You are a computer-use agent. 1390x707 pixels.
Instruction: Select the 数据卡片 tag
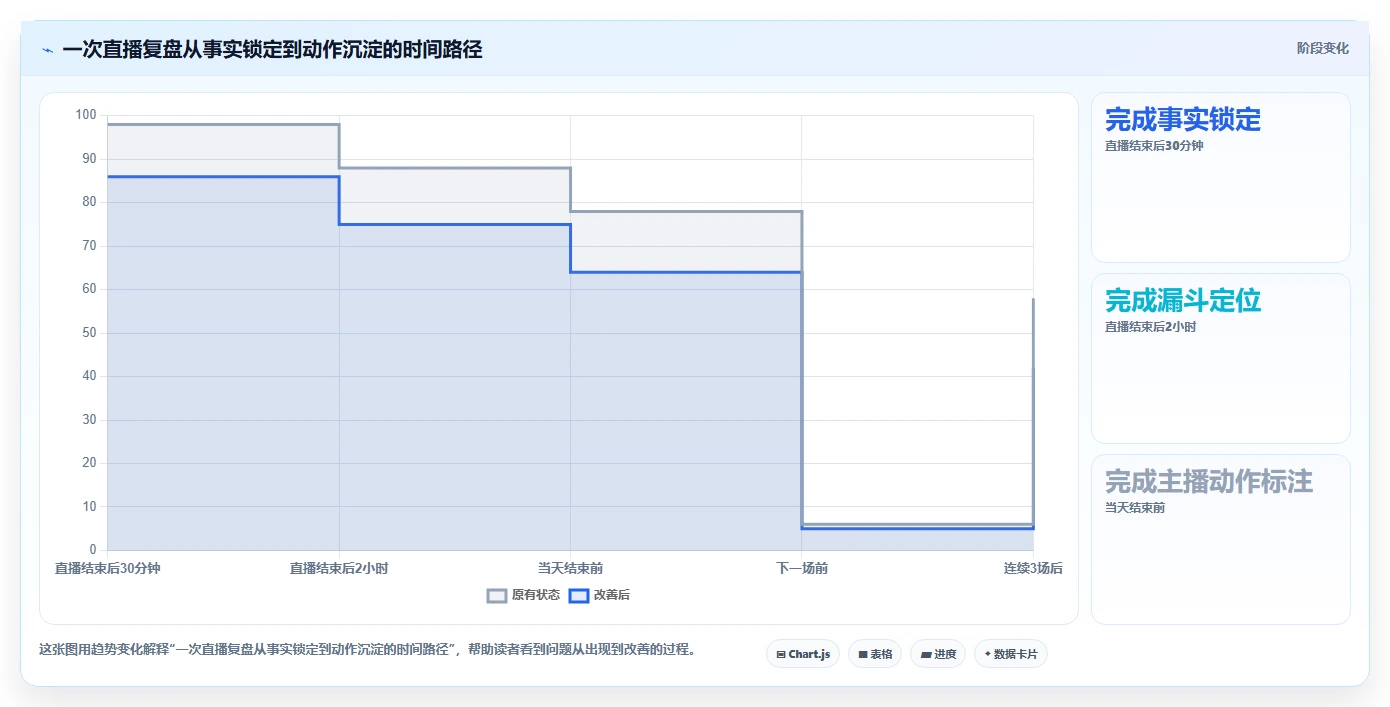click(x=1011, y=654)
